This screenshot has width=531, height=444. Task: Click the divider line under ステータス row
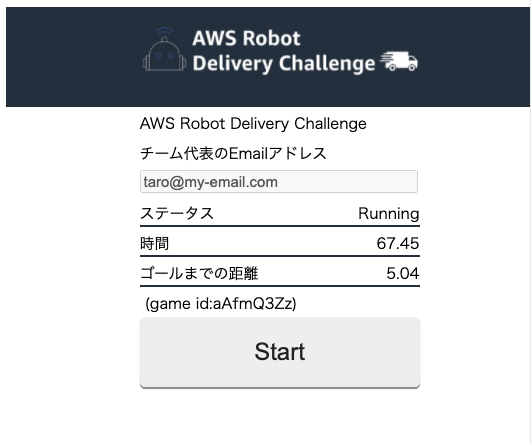(280, 226)
